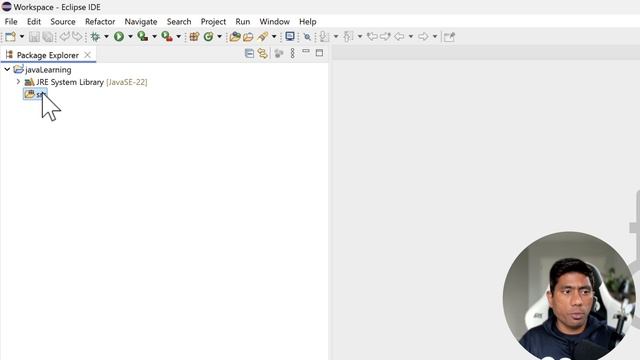
Task: Click the Search flashlight icon
Action: point(262,37)
